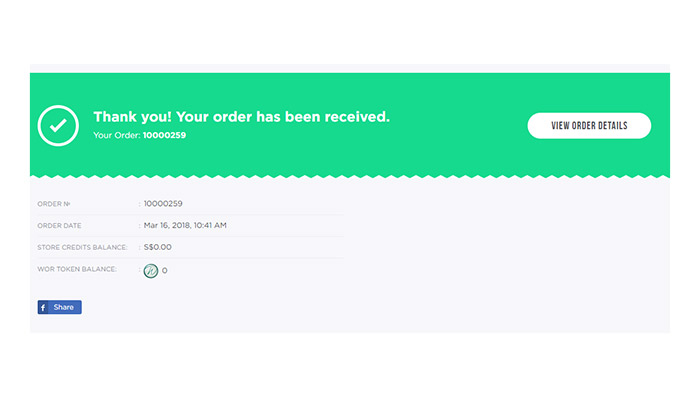Click the WOR token coin icon
The width and height of the screenshot is (700, 400).
[151, 271]
